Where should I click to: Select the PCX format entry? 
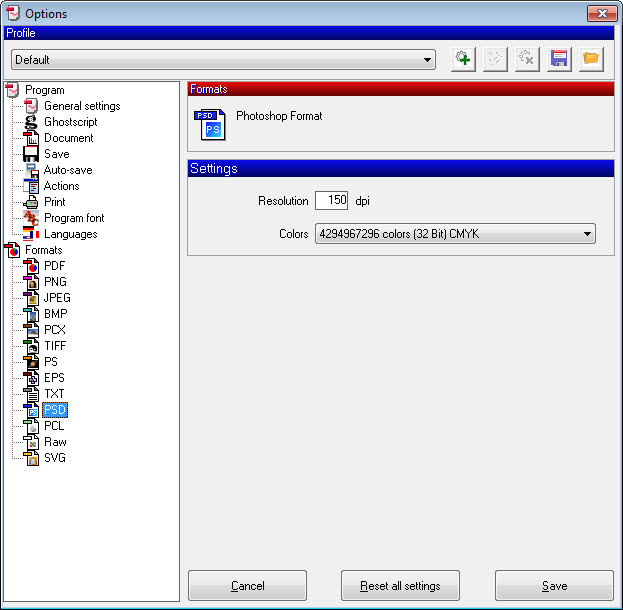[x=55, y=330]
